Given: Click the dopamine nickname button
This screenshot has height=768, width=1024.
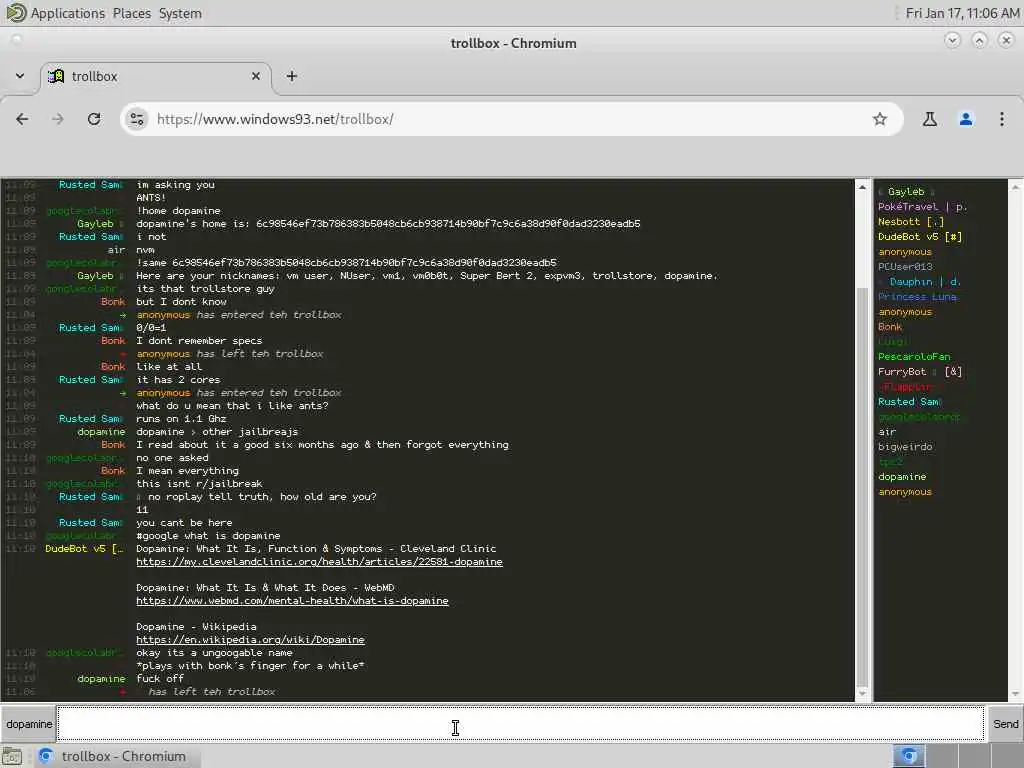Looking at the screenshot, I should pyautogui.click(x=29, y=724).
